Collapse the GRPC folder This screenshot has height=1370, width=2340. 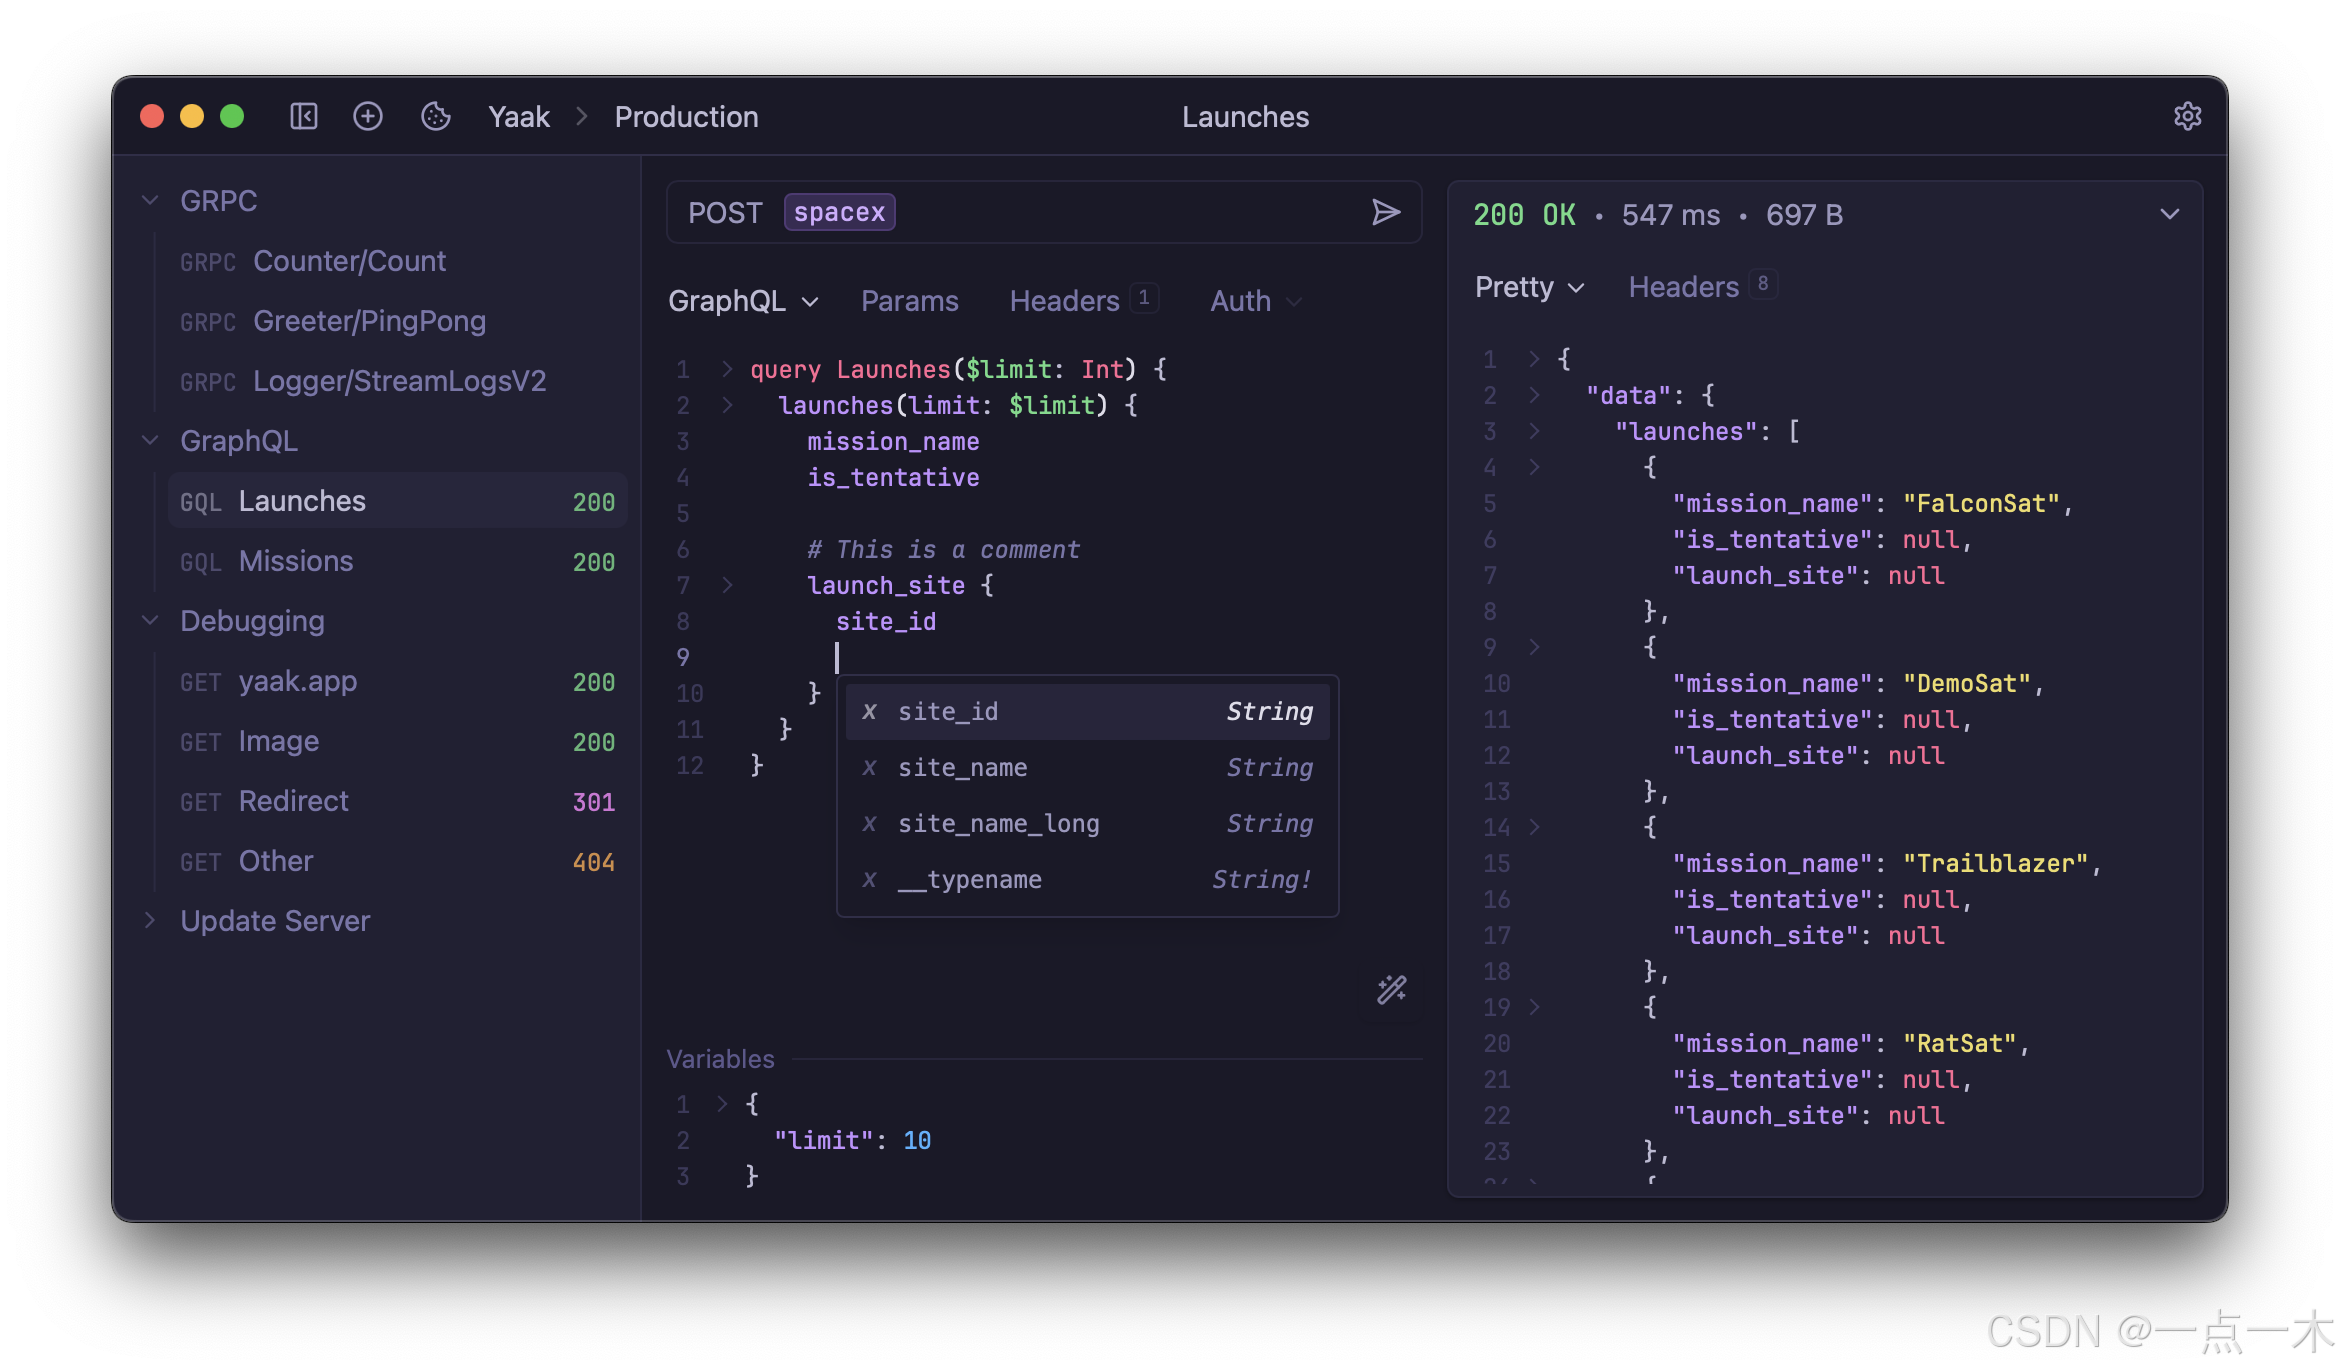[x=151, y=201]
